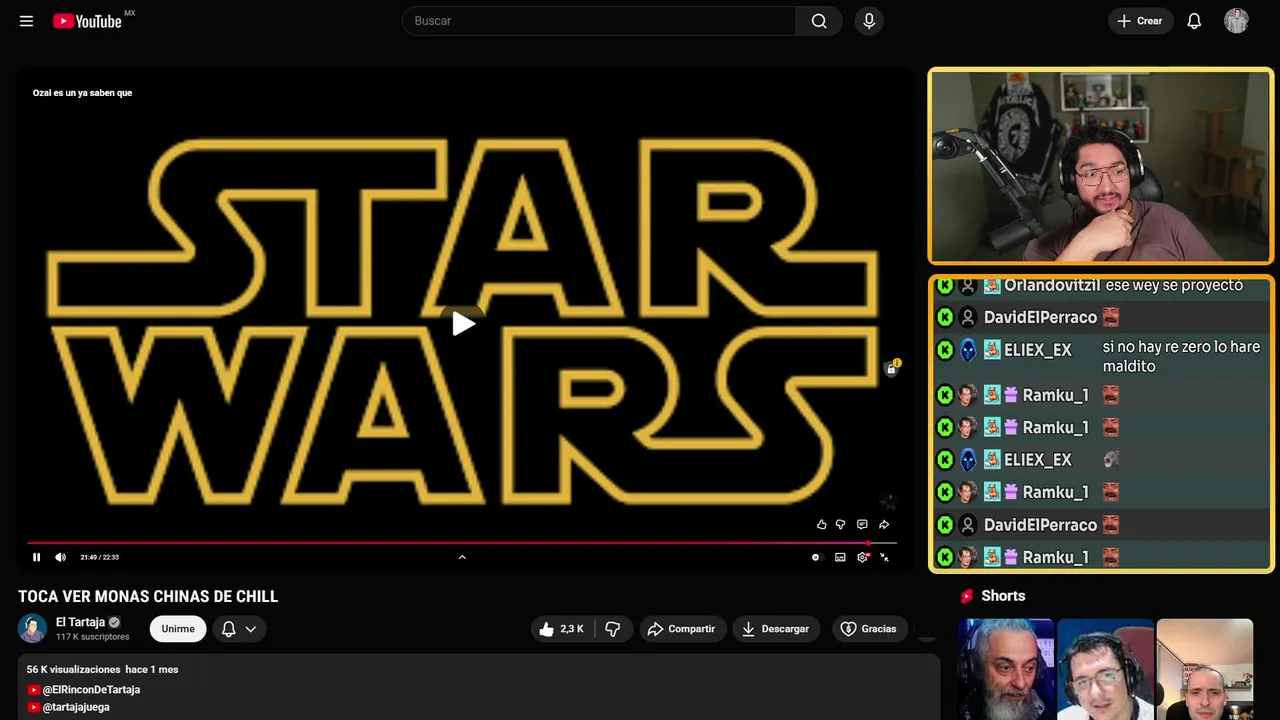Open El Tartaja channel avatar
1280x720 pixels.
coord(33,628)
